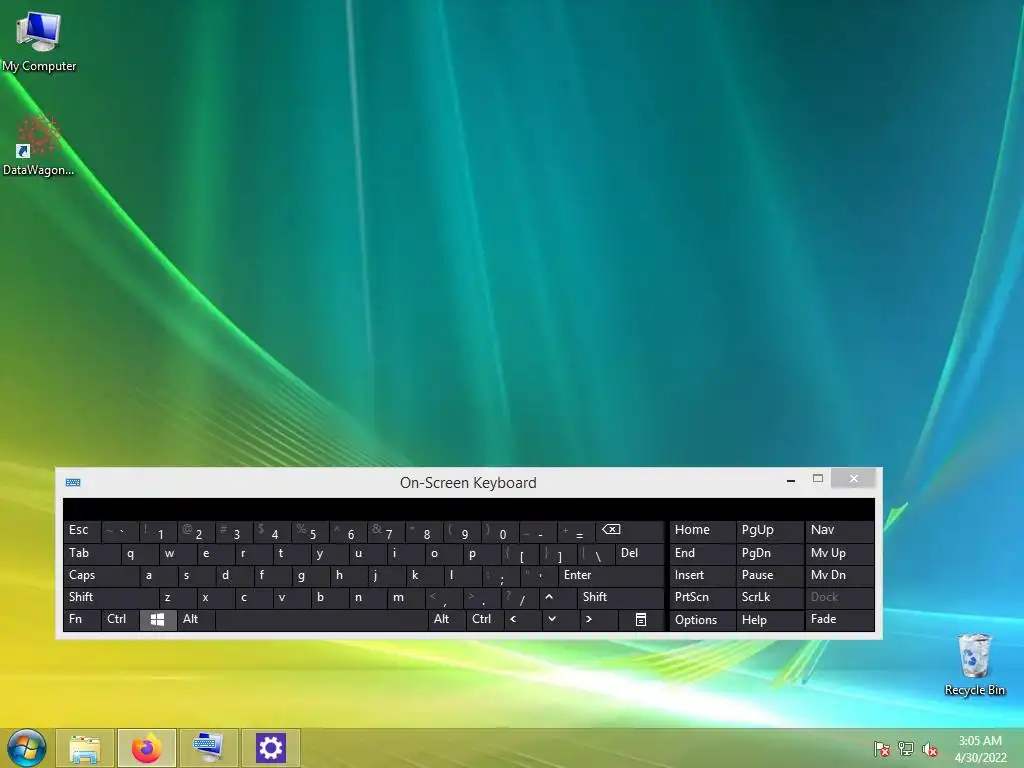Click the space bar key

321,620
